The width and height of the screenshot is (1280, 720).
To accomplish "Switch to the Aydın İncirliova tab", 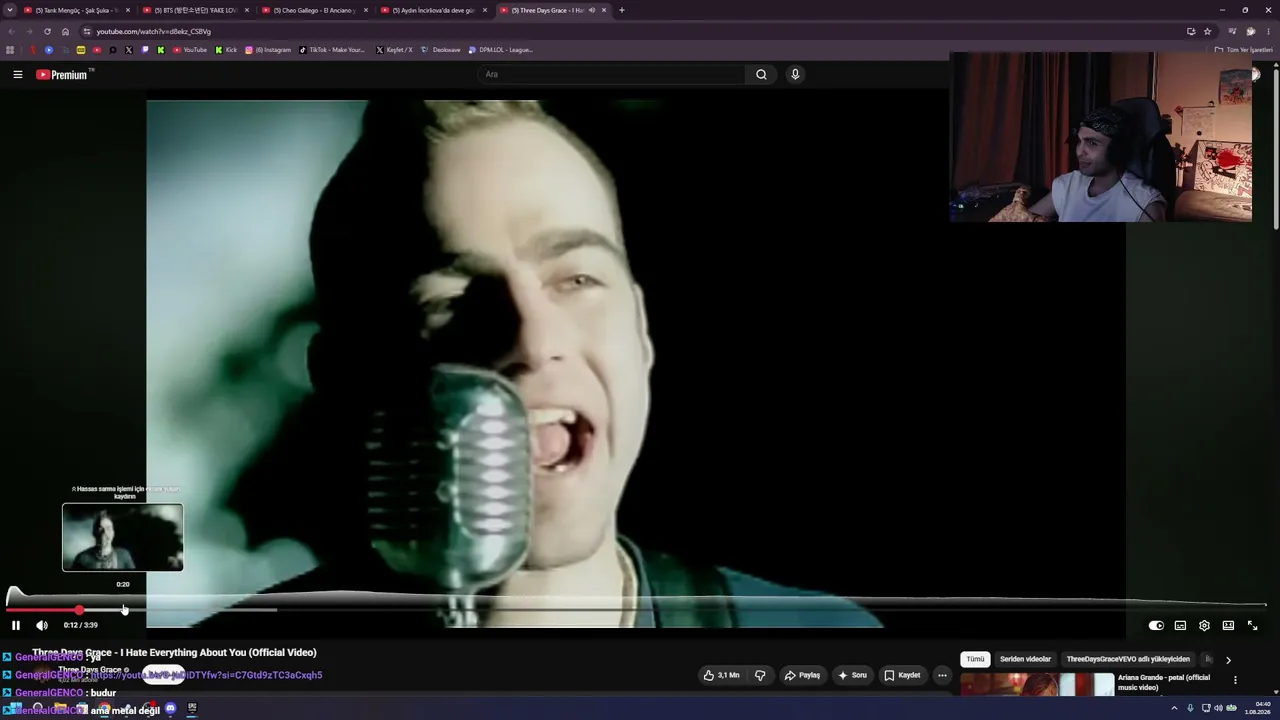I will point(433,10).
